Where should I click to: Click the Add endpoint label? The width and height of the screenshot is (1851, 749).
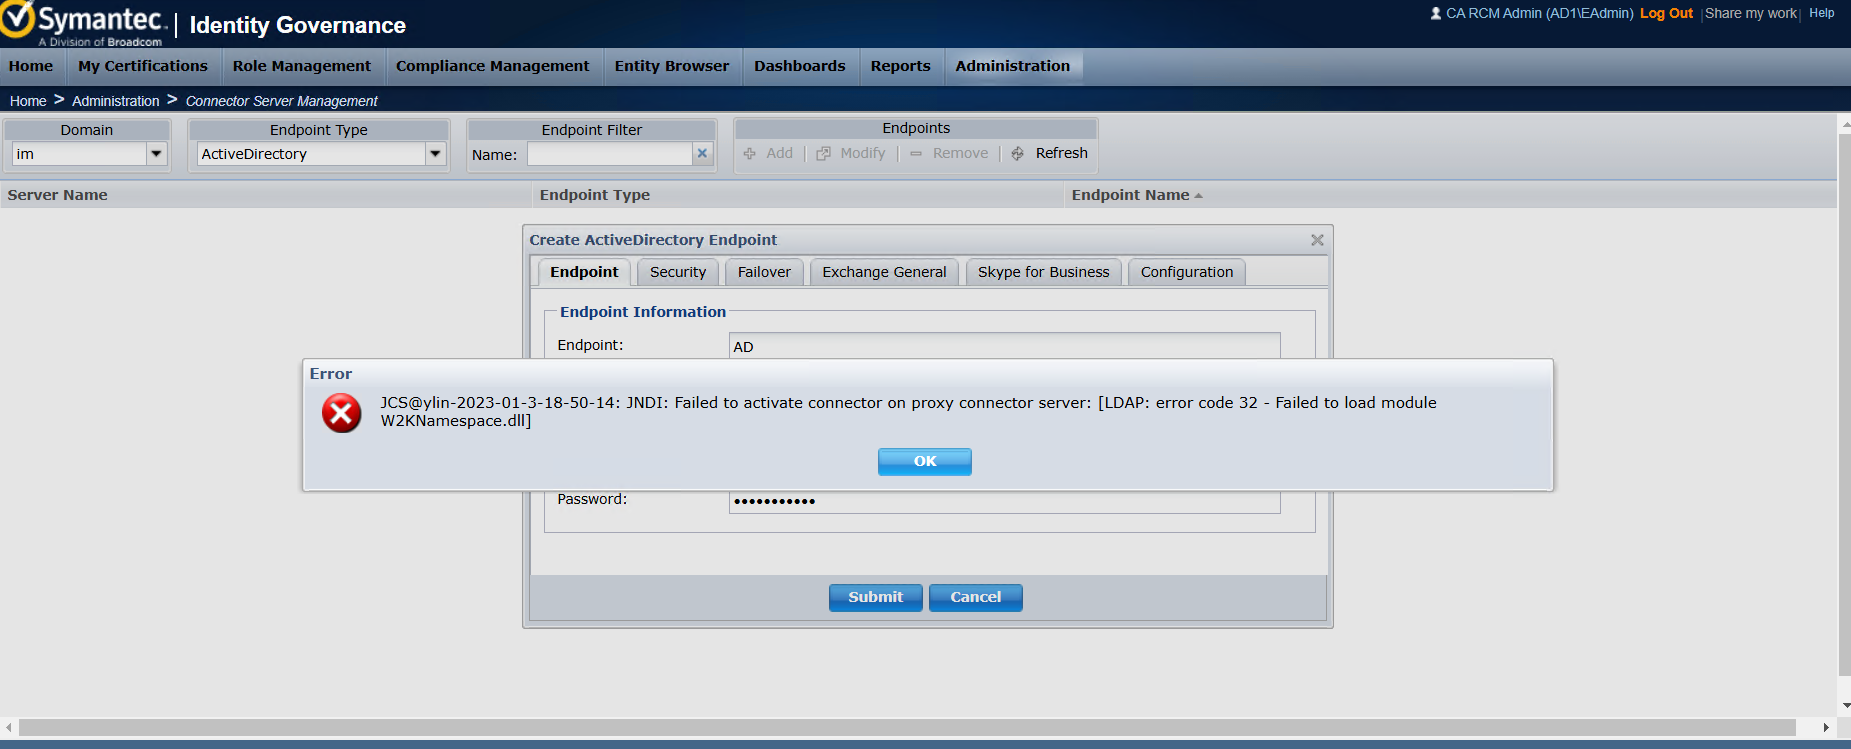point(780,153)
